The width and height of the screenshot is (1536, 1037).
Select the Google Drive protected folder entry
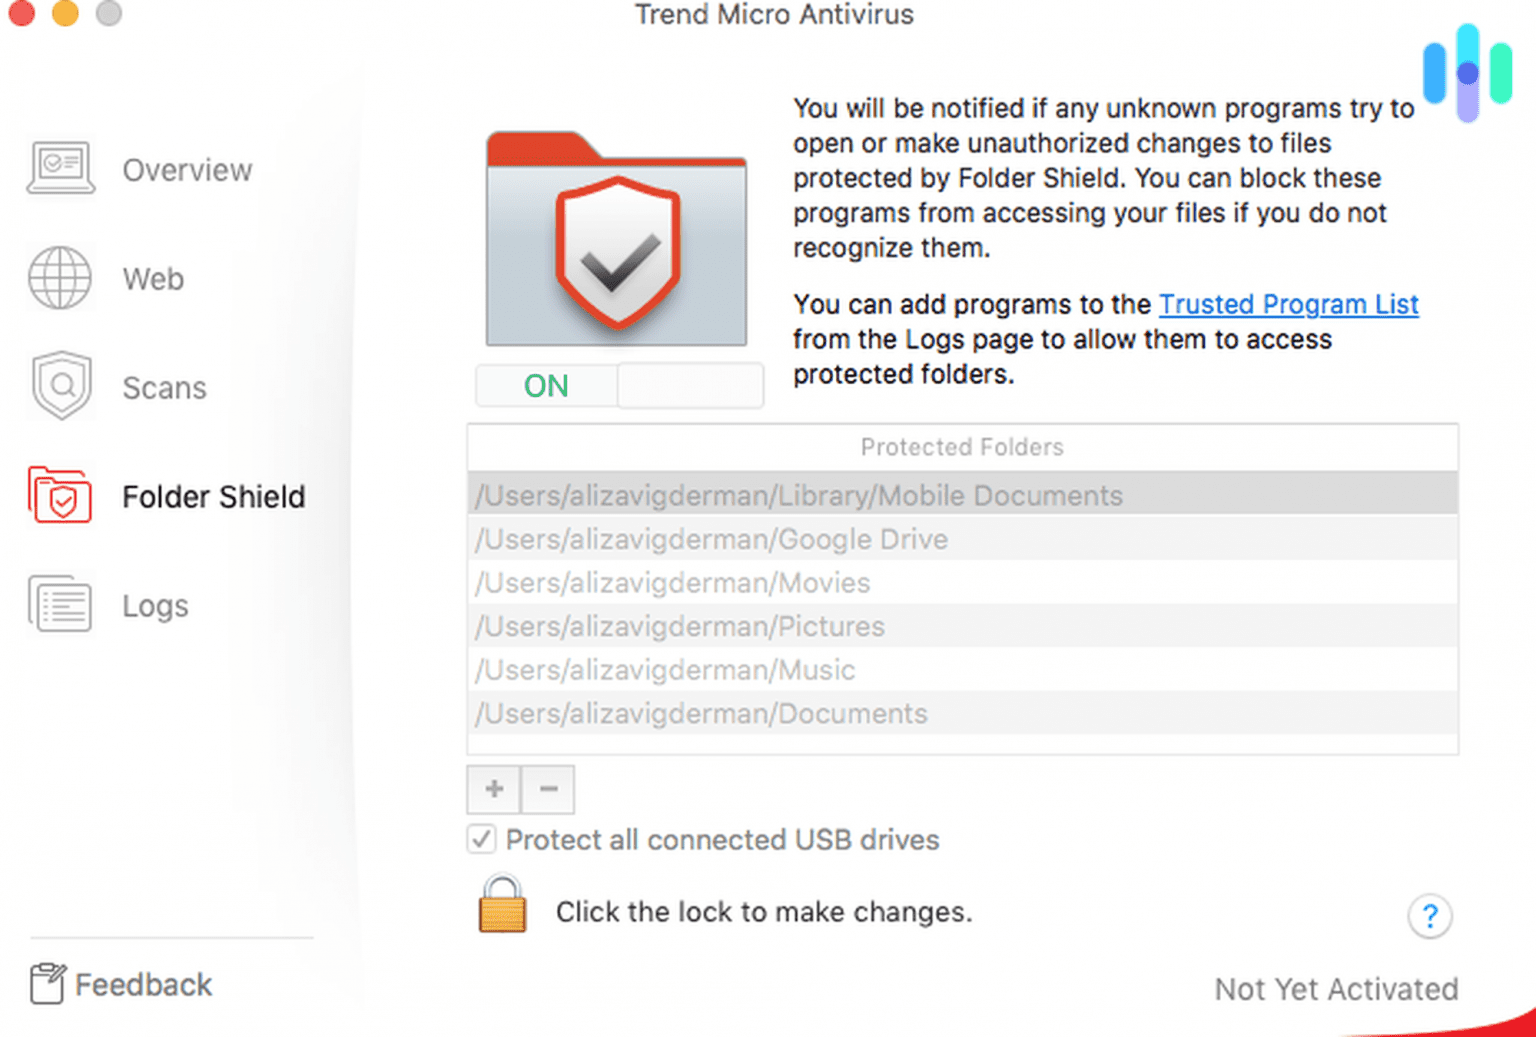[x=711, y=539]
